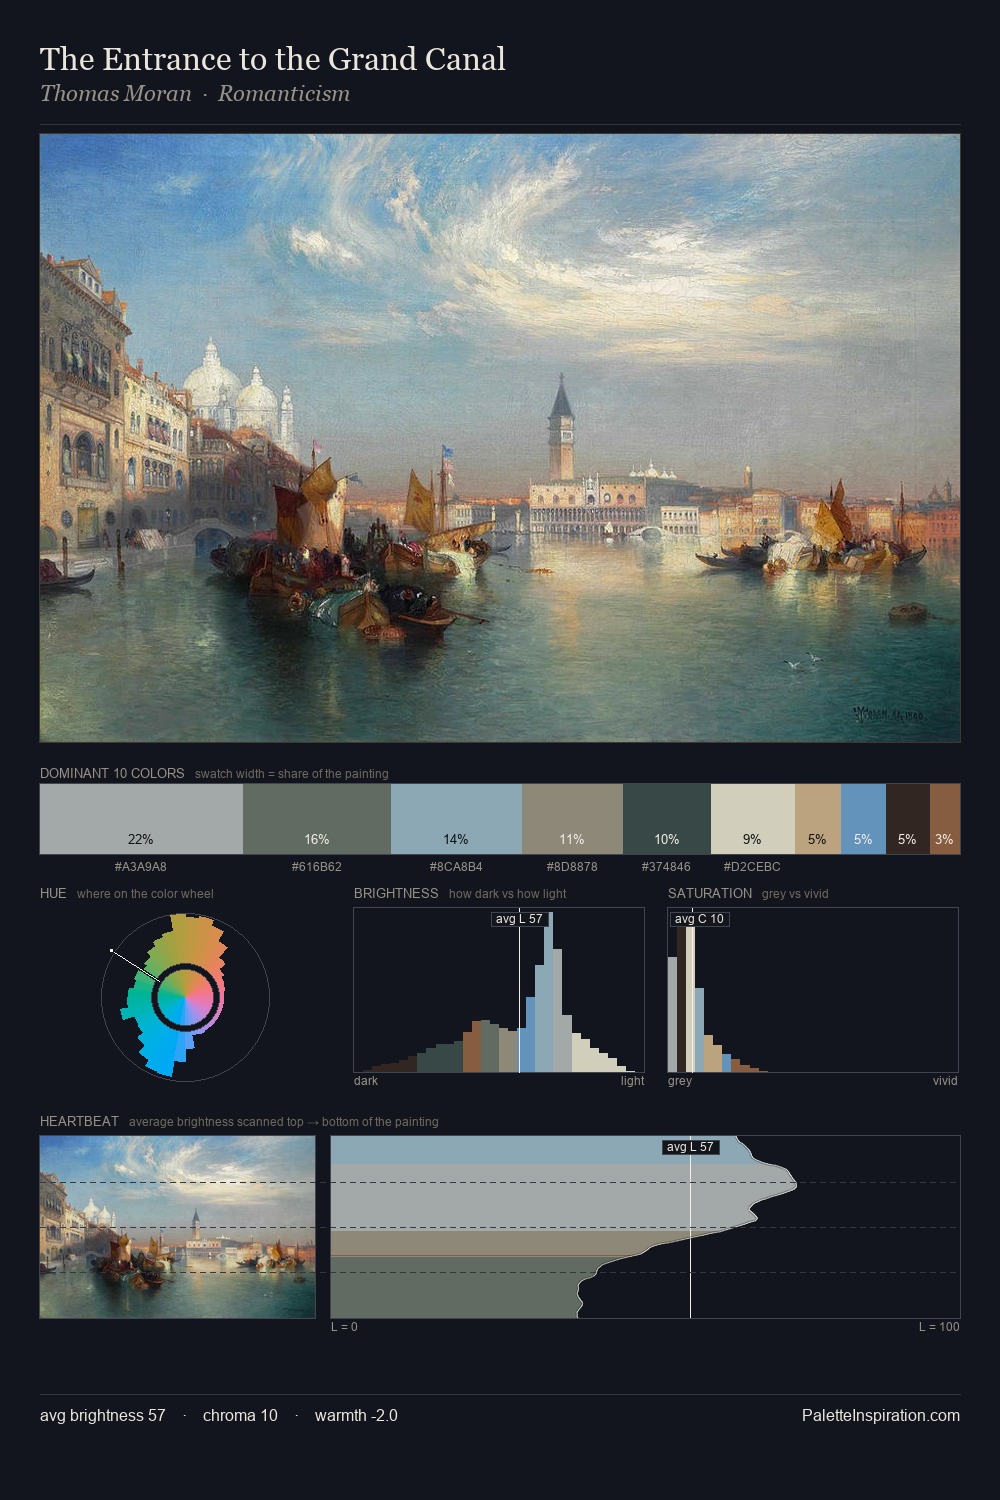Click the hex code #8CA8B4
The height and width of the screenshot is (1500, 1000).
[x=456, y=867]
